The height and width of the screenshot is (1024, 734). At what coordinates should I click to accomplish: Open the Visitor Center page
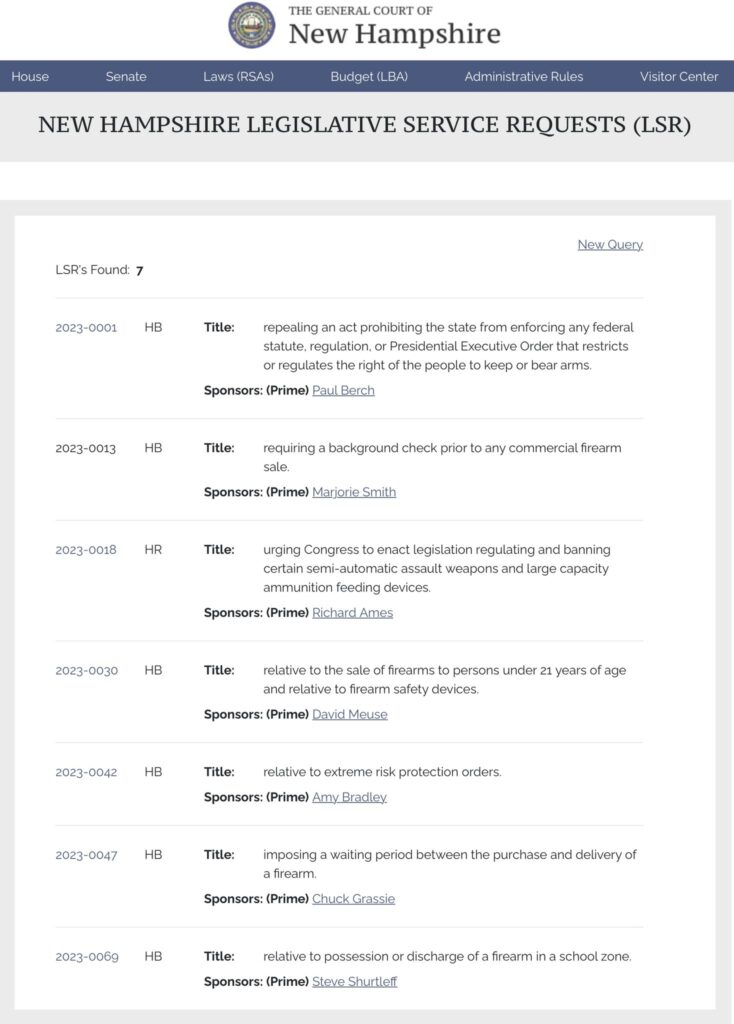679,76
